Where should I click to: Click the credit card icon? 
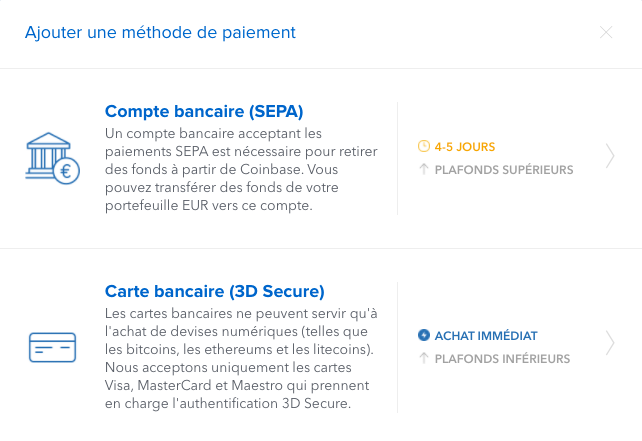(x=52, y=347)
